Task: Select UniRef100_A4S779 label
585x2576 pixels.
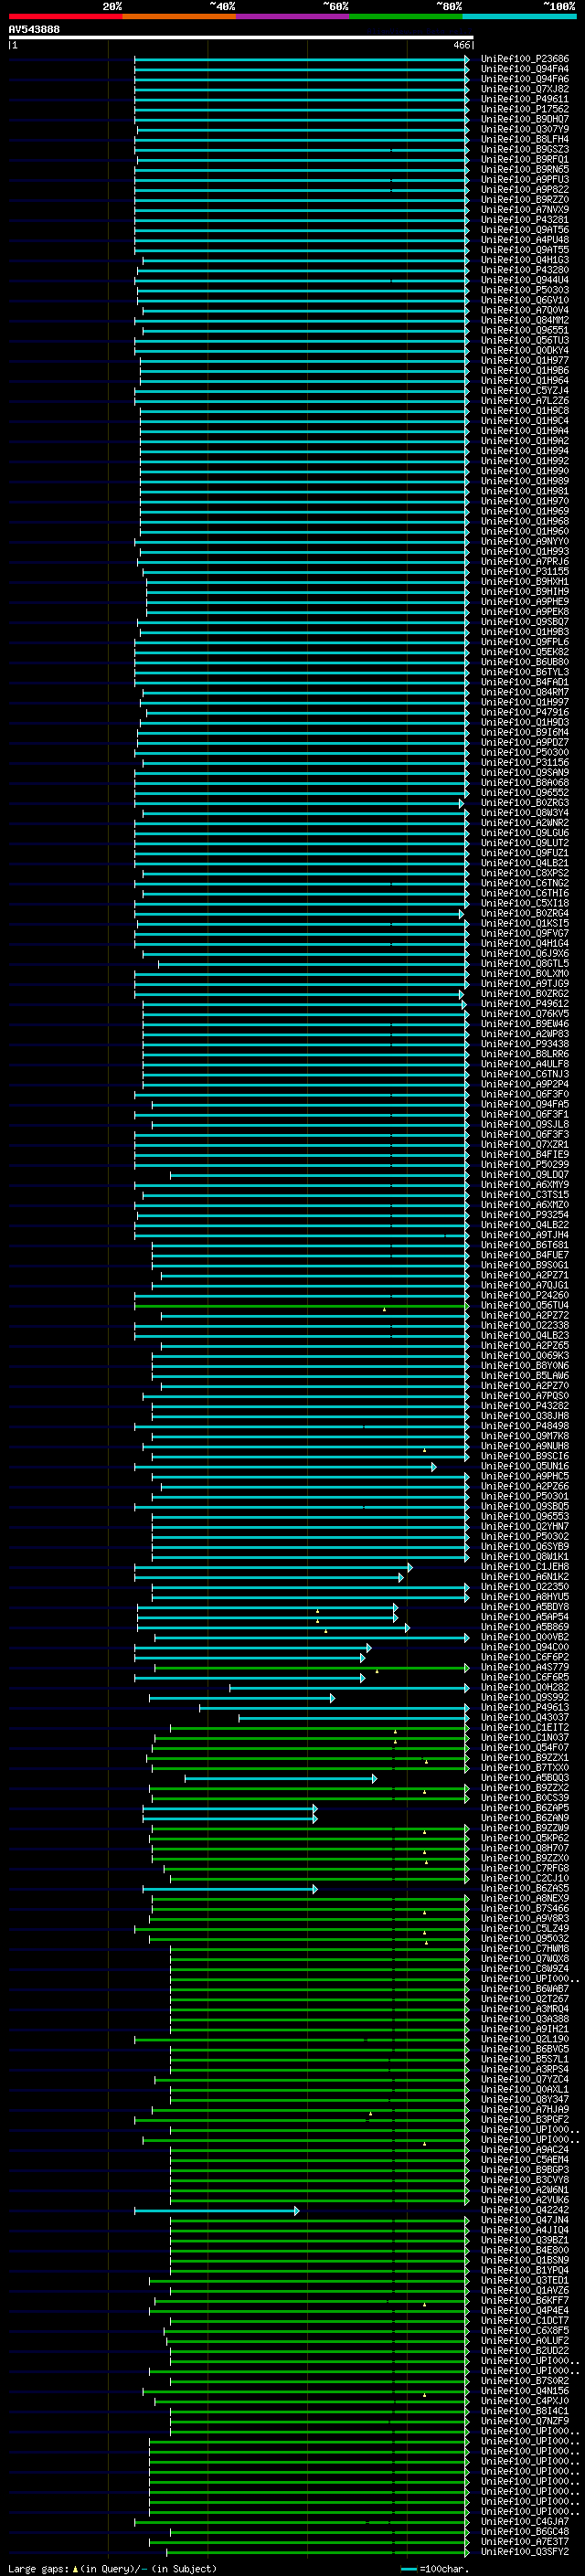Action: (x=525, y=1667)
